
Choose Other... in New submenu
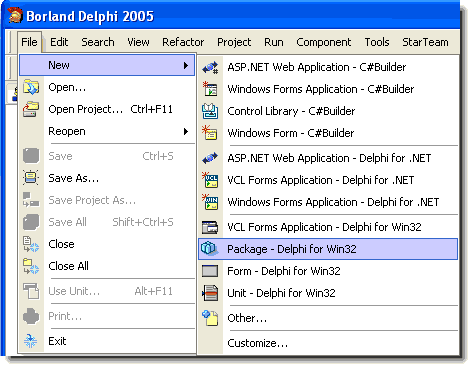pyautogui.click(x=328, y=318)
